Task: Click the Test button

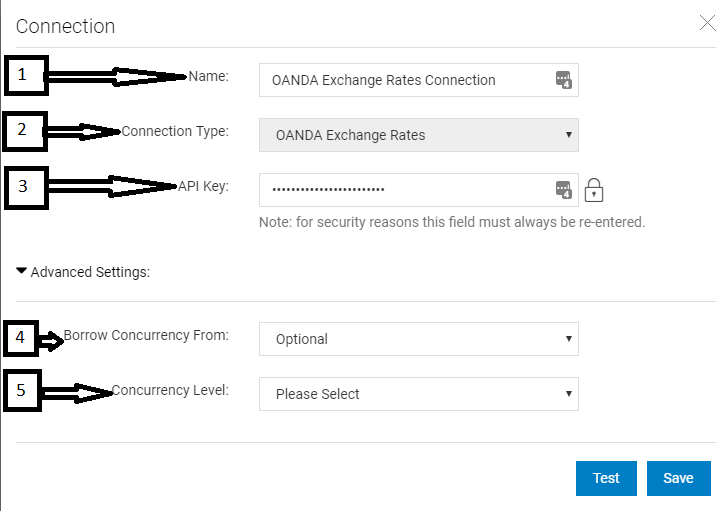Action: 606,478
